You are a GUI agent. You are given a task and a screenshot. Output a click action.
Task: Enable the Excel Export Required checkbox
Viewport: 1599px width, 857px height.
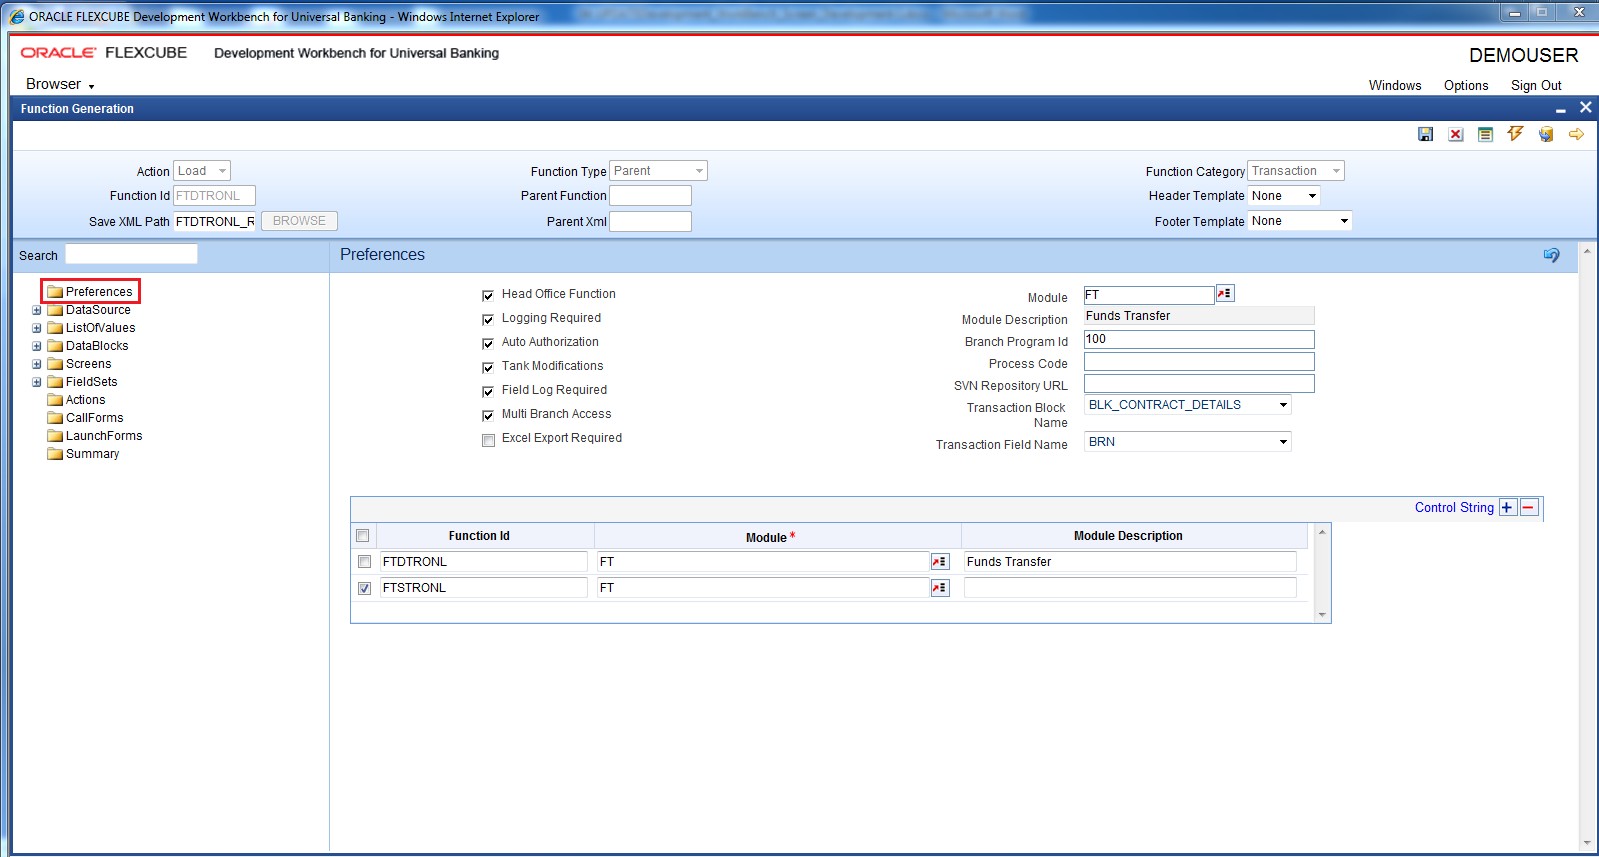pyautogui.click(x=488, y=440)
